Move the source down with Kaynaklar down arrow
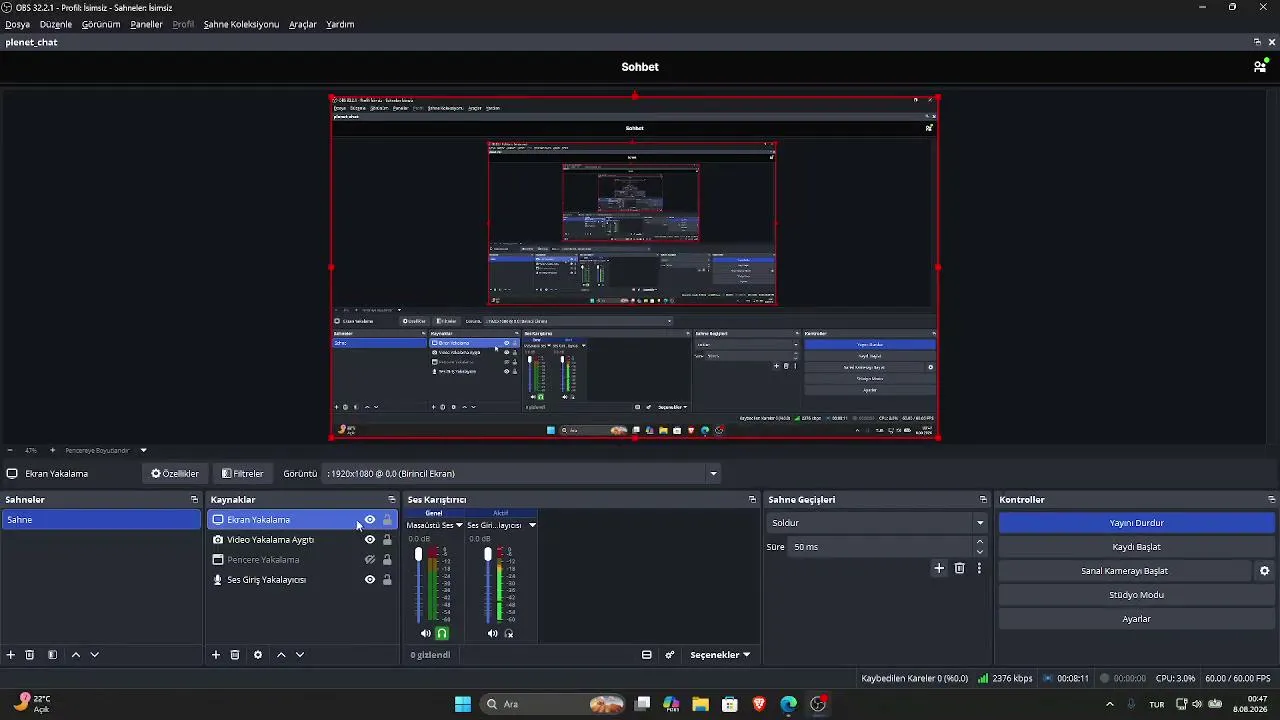This screenshot has height=720, width=1280. (x=300, y=655)
